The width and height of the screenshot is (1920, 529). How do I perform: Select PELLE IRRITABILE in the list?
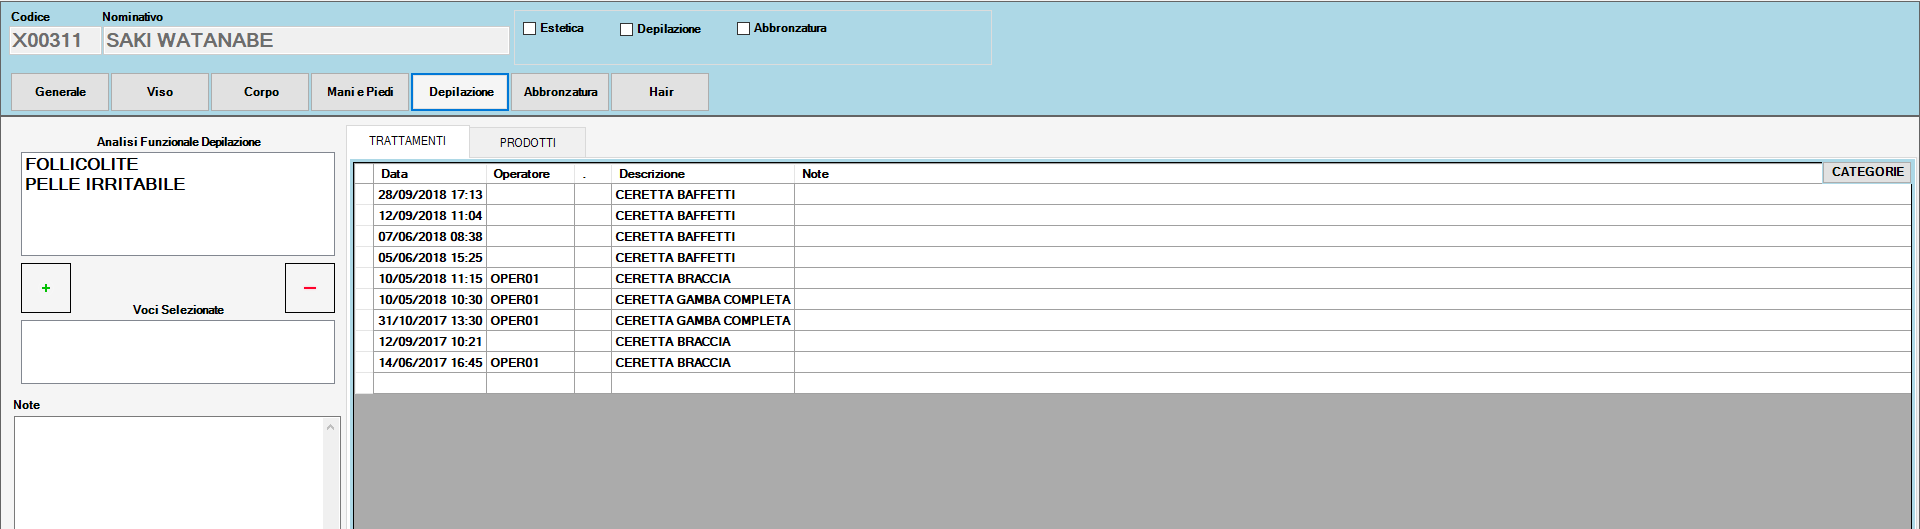[105, 184]
